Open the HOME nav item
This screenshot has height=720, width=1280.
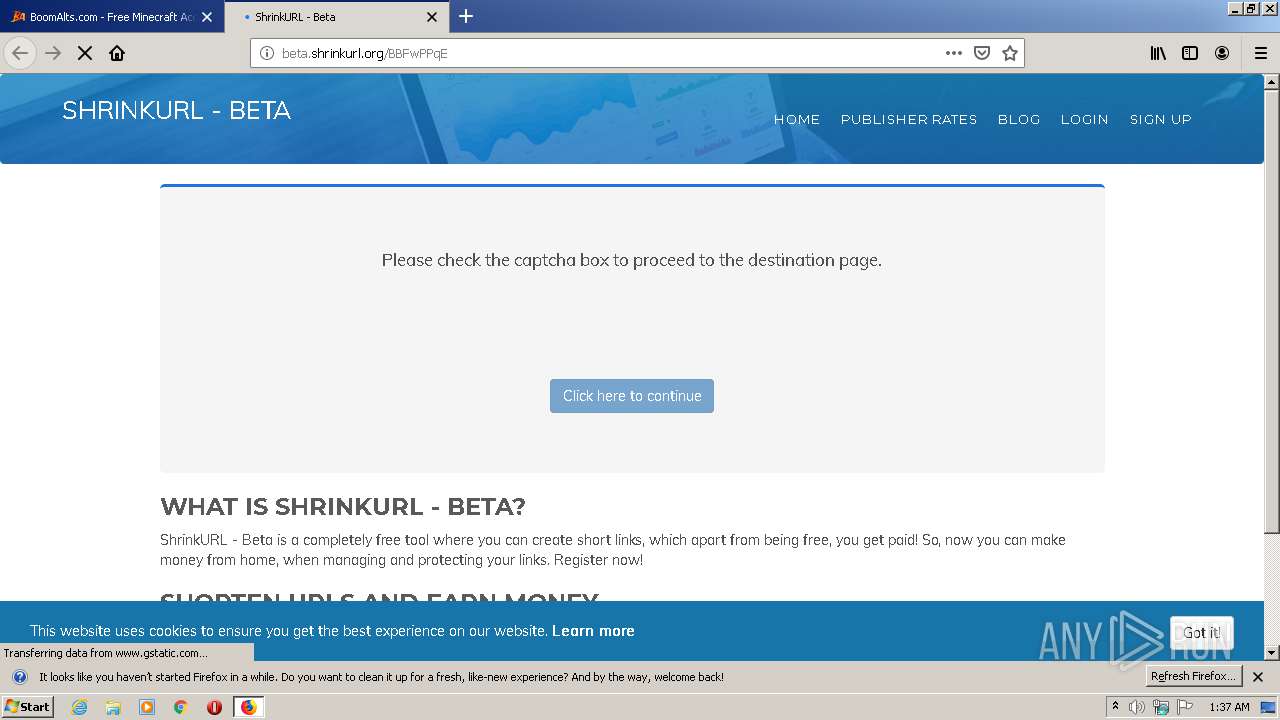tap(797, 119)
